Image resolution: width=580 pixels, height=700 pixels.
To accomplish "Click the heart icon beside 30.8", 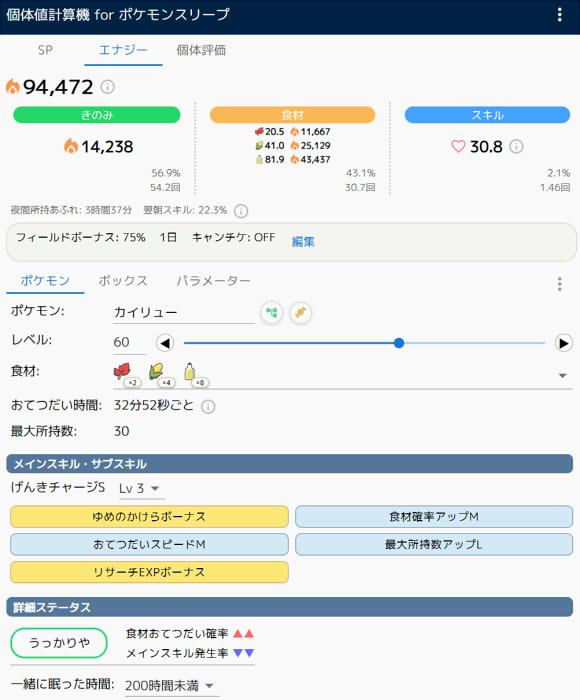I will click(458, 146).
